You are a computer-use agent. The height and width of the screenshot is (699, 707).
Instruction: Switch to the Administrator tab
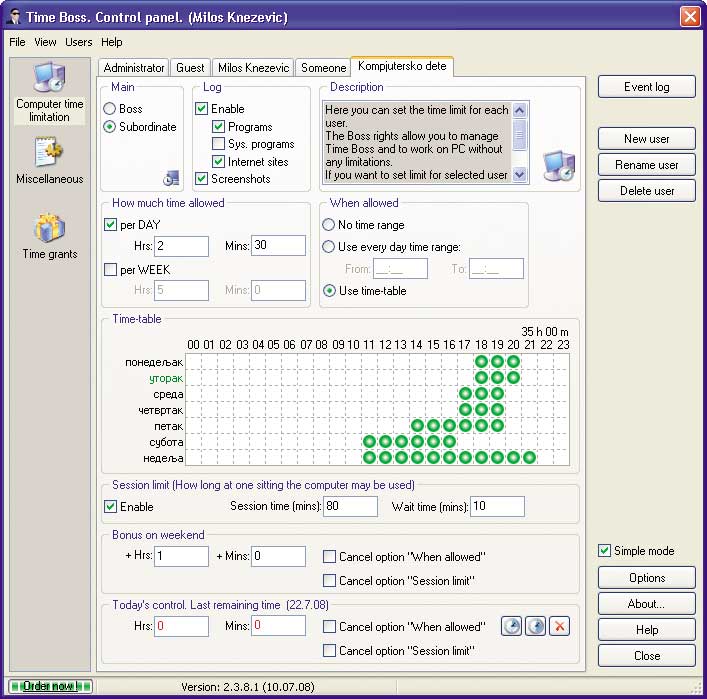[x=133, y=68]
